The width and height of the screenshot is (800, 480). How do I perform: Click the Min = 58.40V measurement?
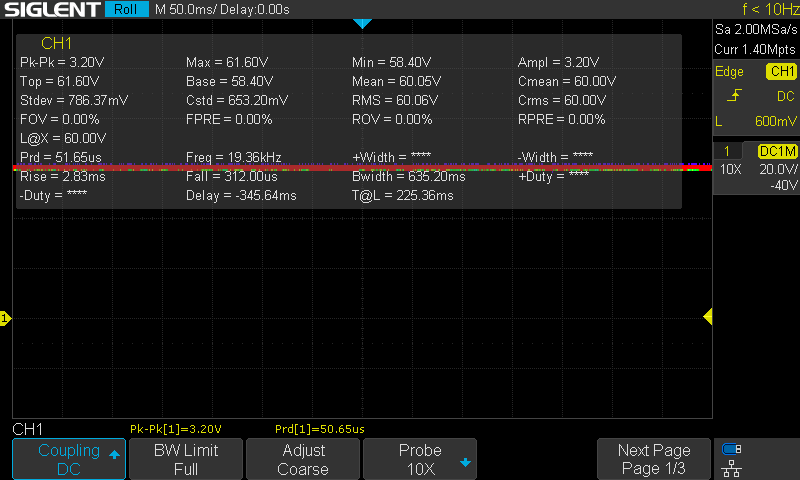[391, 62]
